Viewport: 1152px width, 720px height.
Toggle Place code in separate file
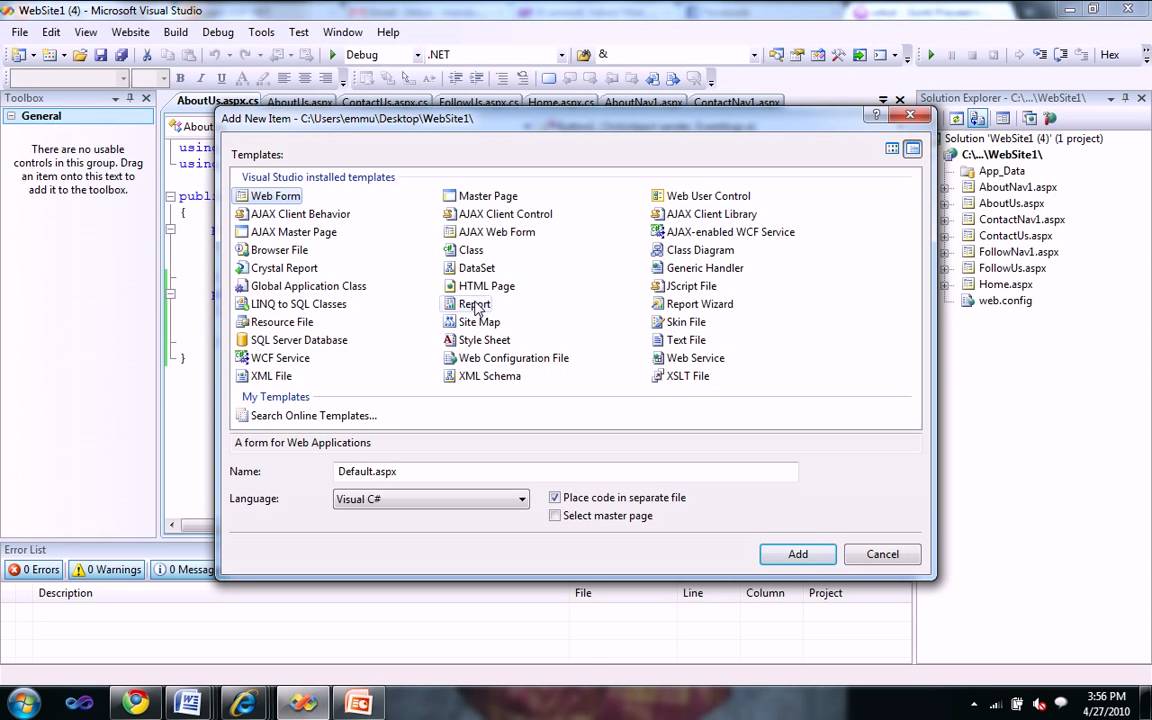click(x=555, y=497)
